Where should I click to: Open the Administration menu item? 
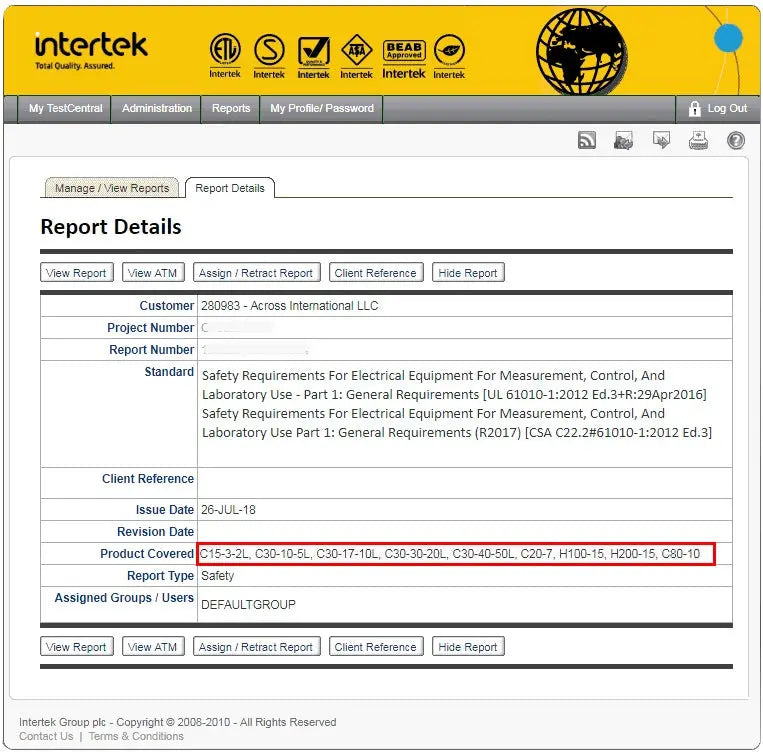157,108
